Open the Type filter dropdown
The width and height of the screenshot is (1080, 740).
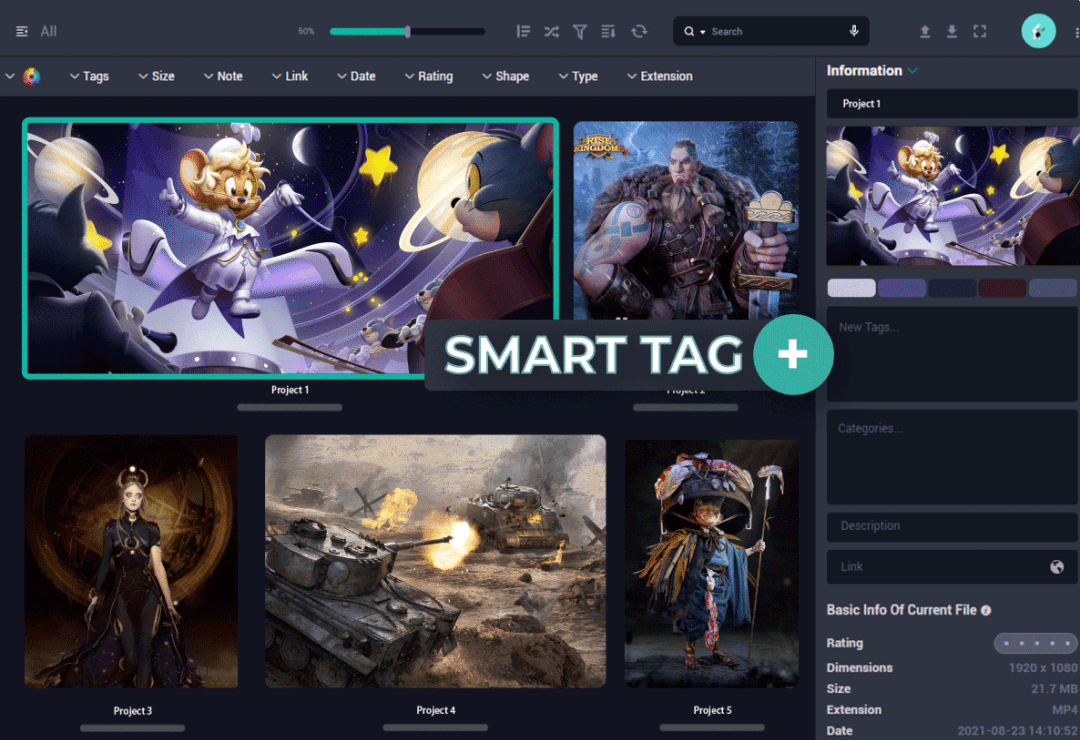tap(578, 76)
